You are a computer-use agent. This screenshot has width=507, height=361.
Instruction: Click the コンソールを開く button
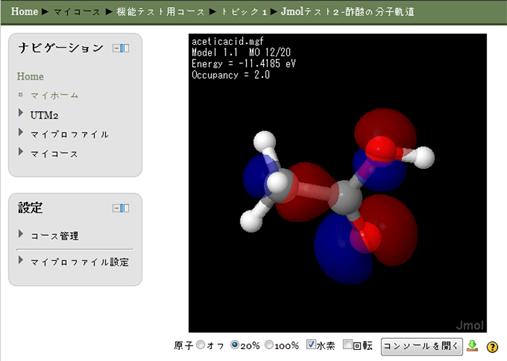[x=422, y=346]
